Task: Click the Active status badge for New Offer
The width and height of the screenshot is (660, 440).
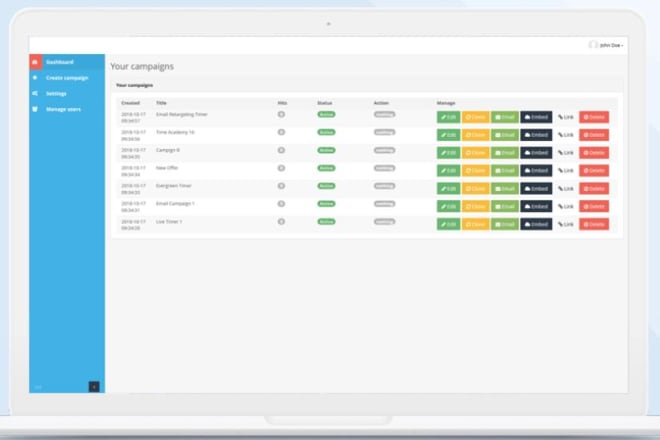Action: [326, 168]
